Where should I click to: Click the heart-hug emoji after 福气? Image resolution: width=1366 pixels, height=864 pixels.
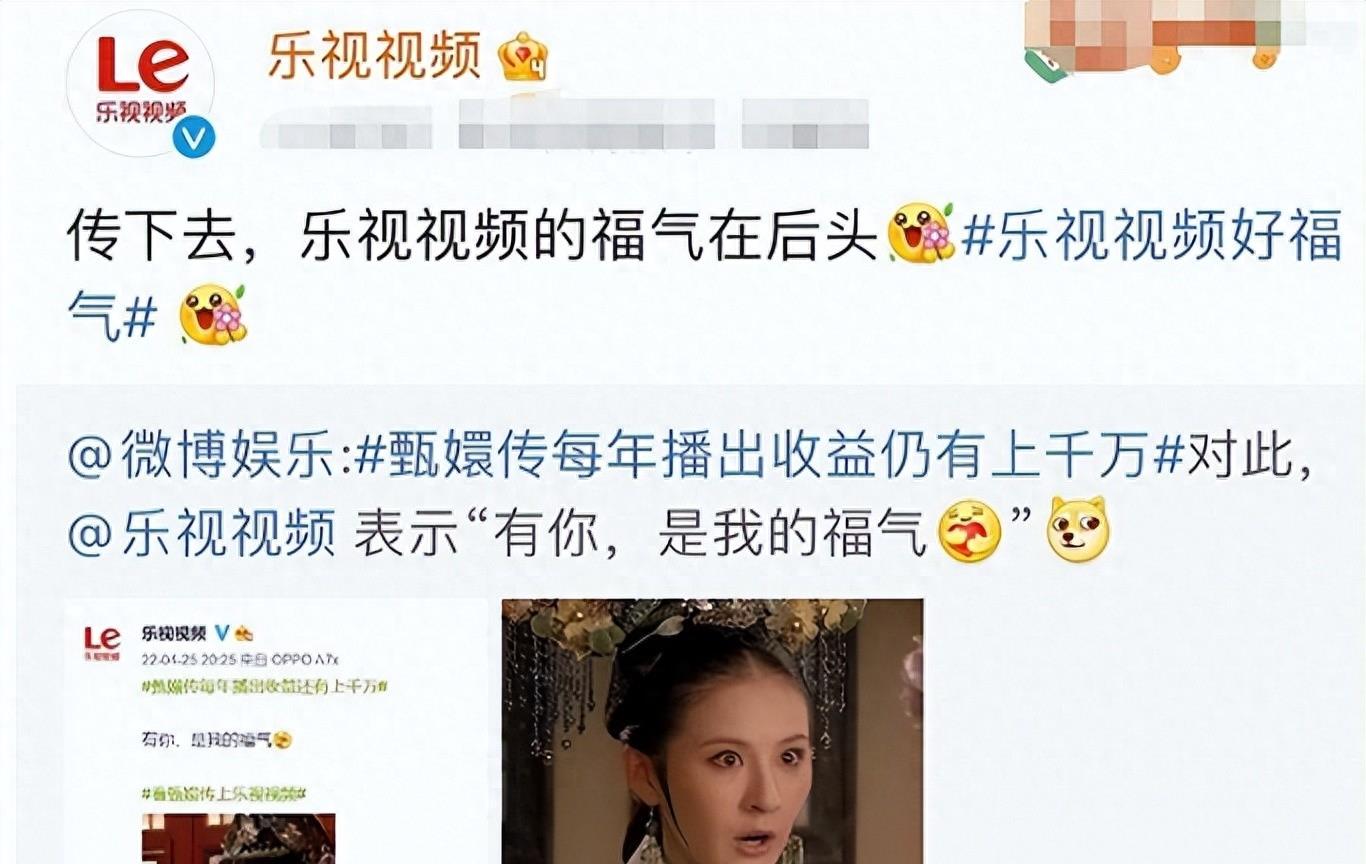click(x=970, y=534)
